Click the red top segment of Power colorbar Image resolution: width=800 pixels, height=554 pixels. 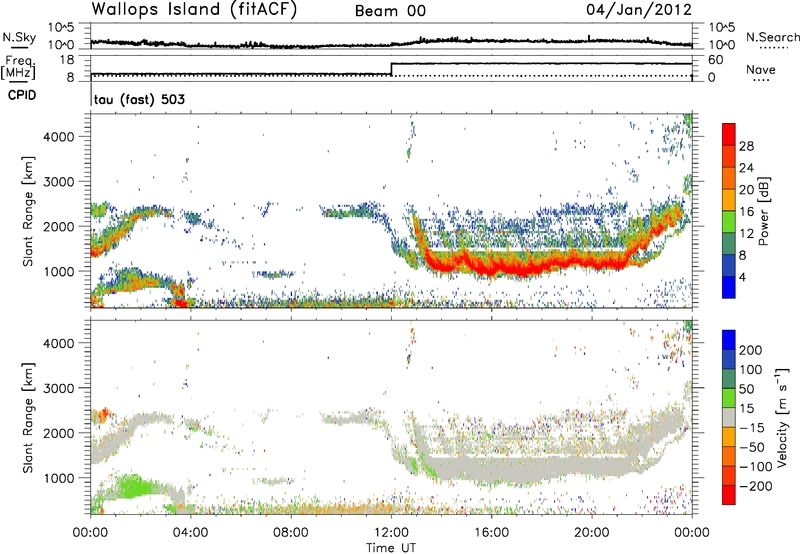tap(729, 134)
